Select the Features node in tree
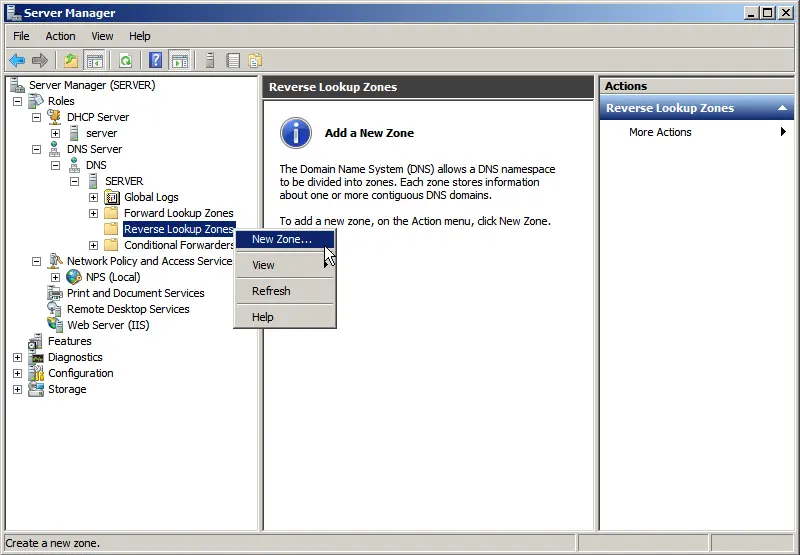800x555 pixels. 69,341
